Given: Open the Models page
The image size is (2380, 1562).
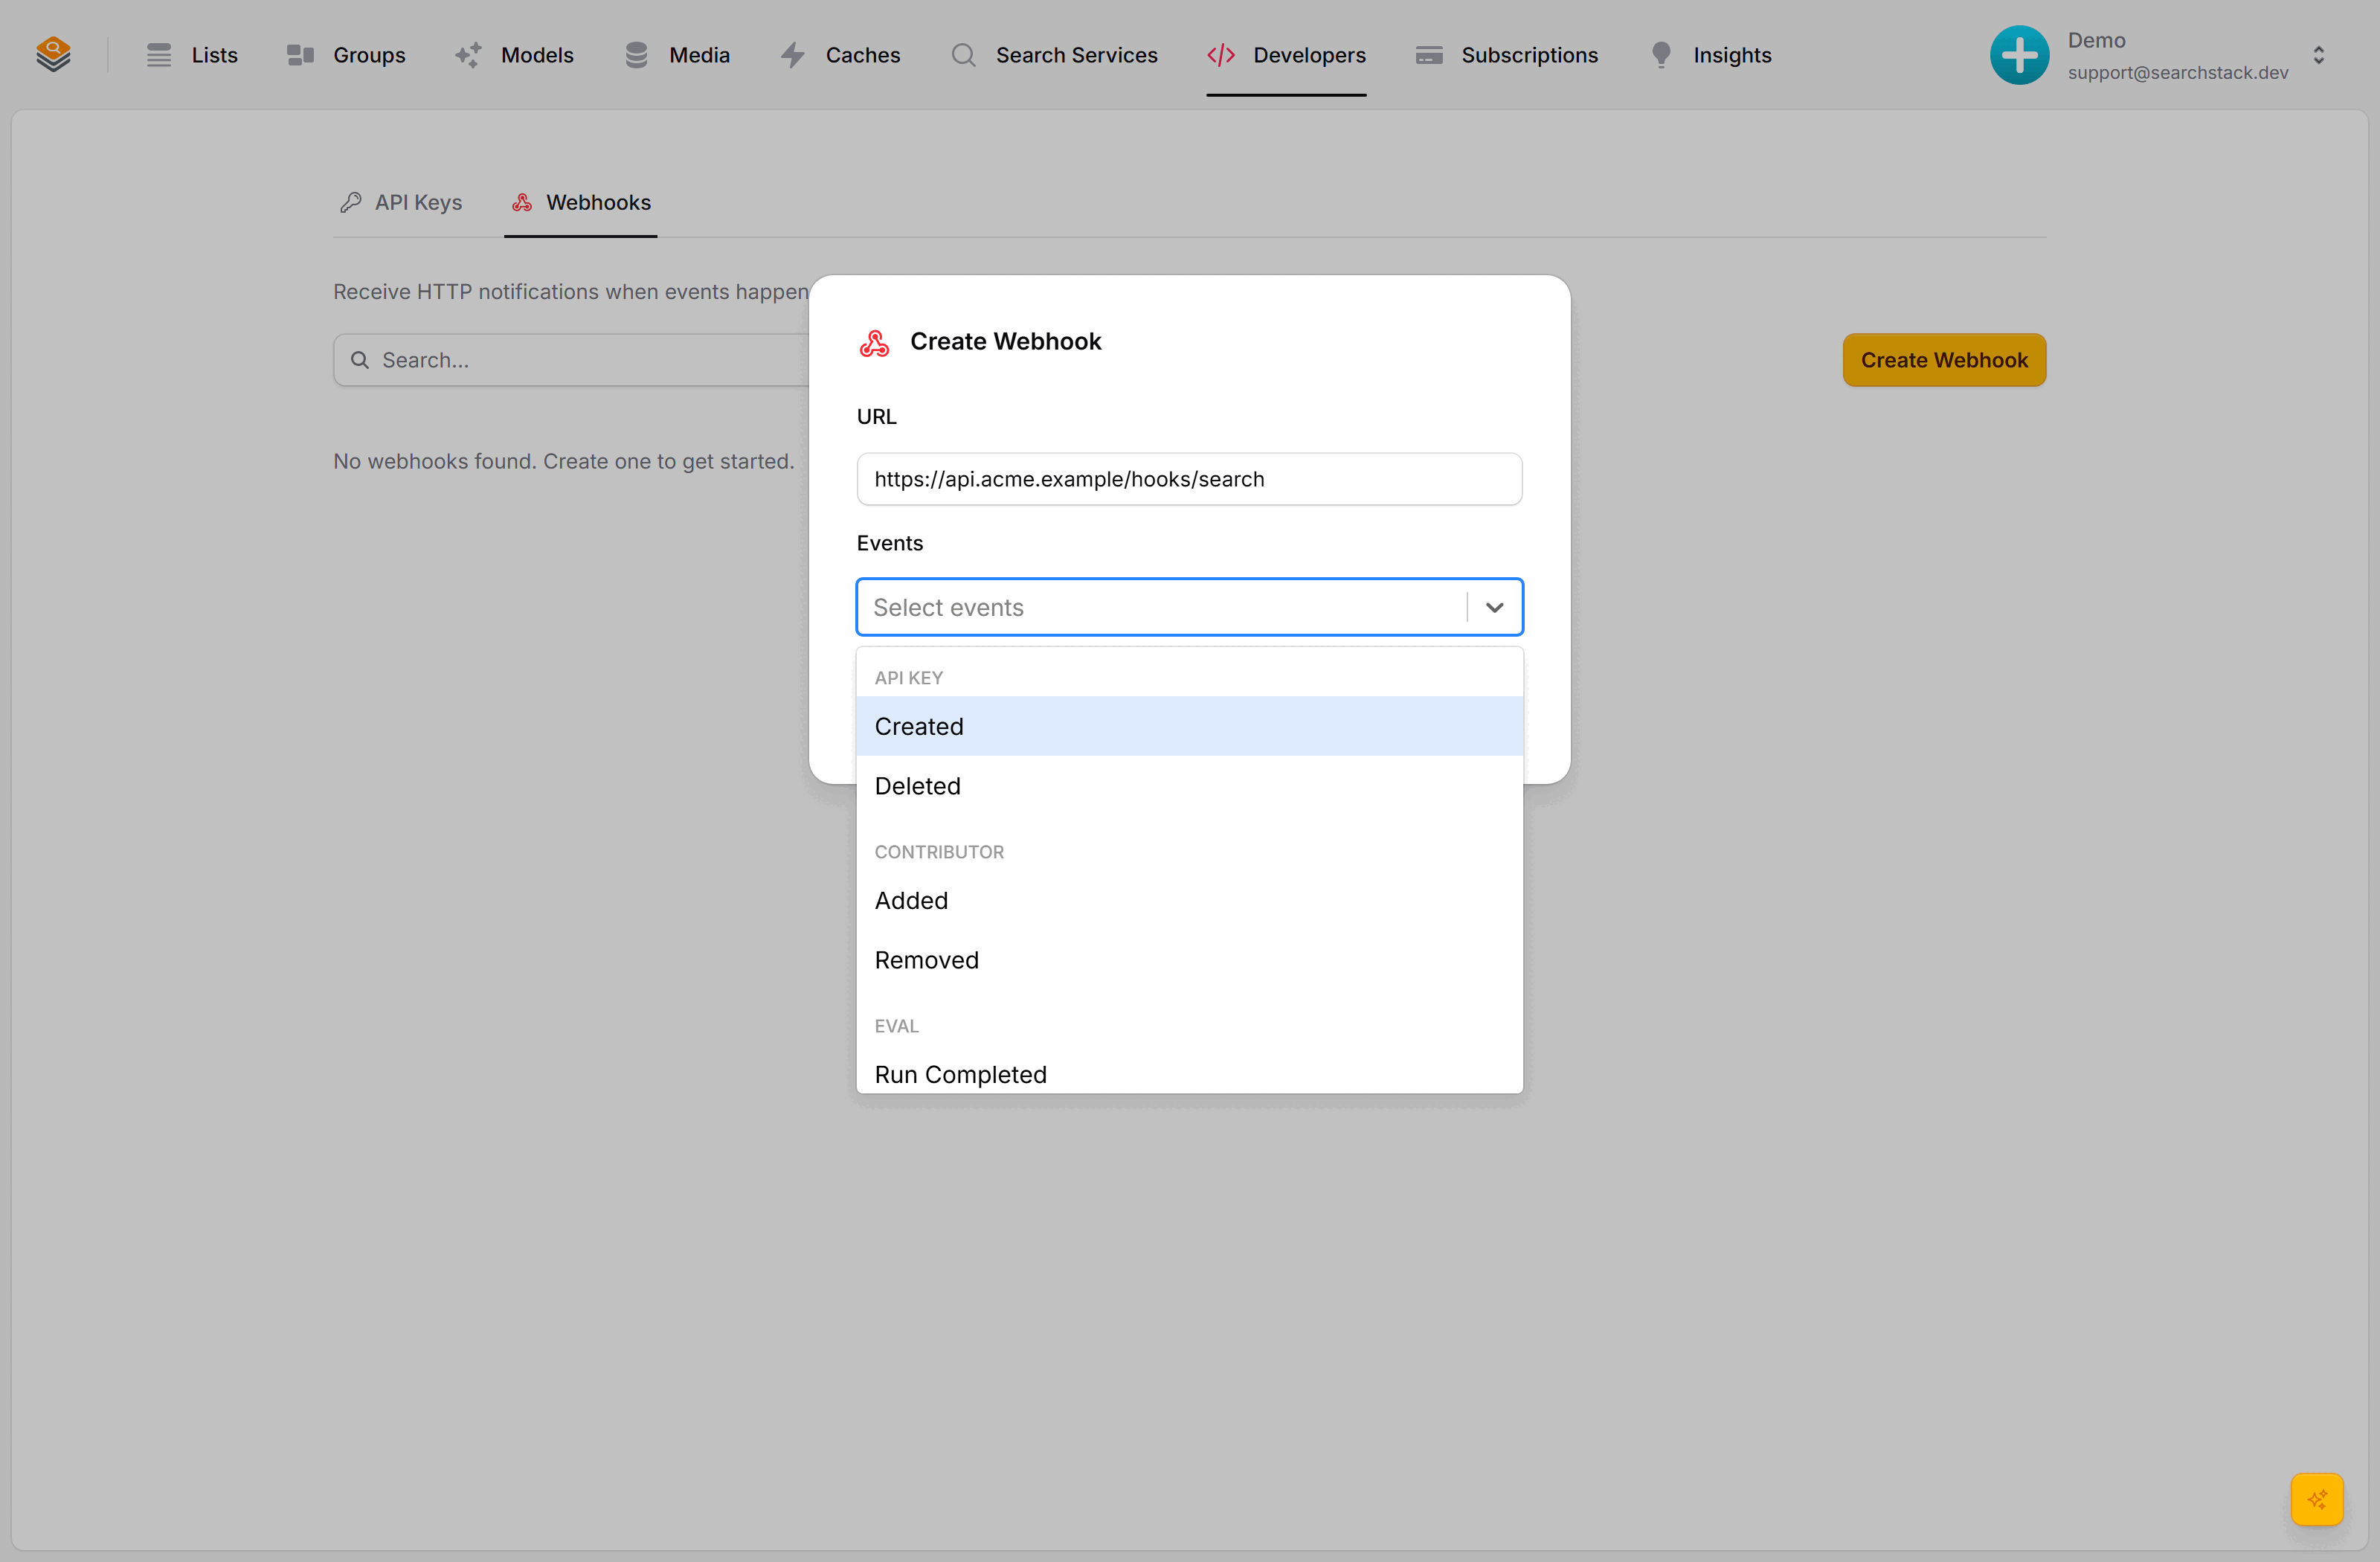Looking at the screenshot, I should pyautogui.click(x=514, y=55).
